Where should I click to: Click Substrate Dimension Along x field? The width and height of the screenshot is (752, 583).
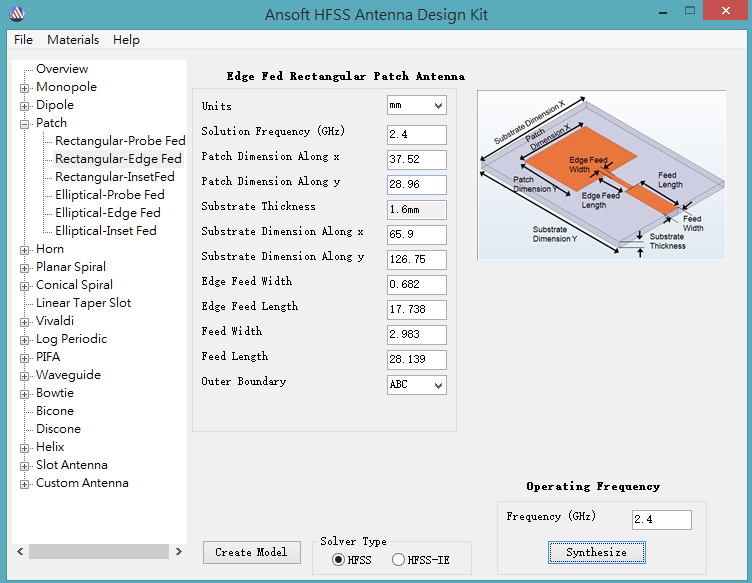pos(417,234)
